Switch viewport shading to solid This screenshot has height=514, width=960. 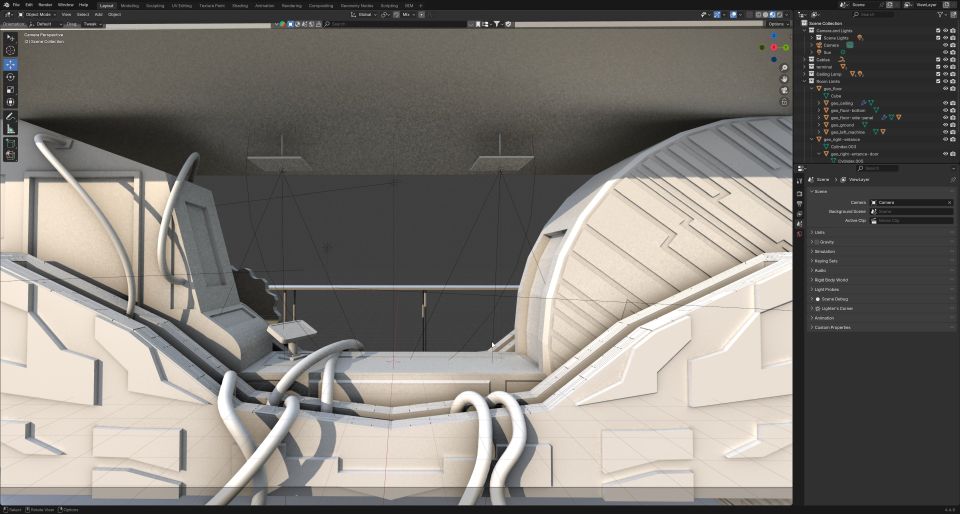click(x=765, y=14)
